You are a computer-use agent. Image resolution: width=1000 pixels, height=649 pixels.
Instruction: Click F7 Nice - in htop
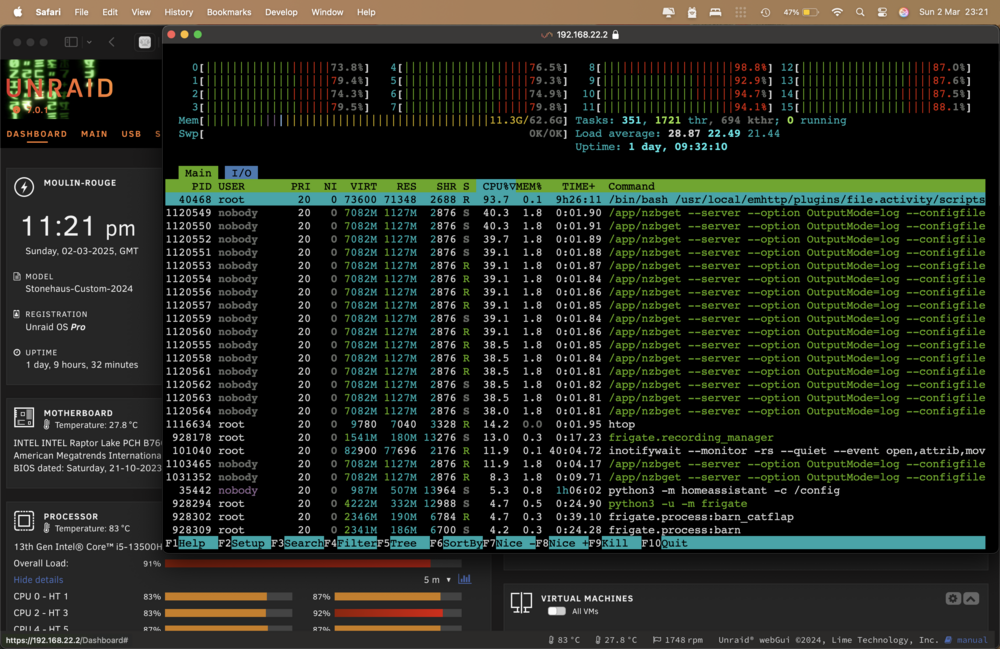(x=509, y=543)
